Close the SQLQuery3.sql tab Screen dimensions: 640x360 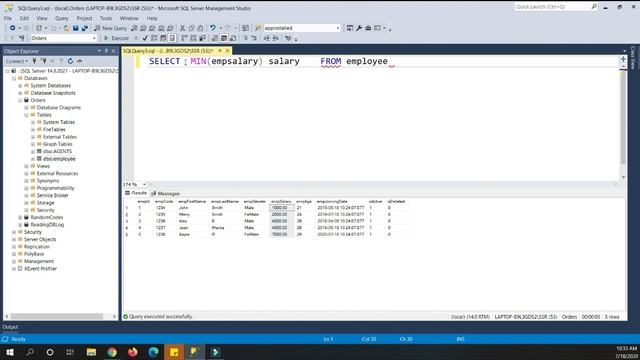pyautogui.click(x=228, y=51)
